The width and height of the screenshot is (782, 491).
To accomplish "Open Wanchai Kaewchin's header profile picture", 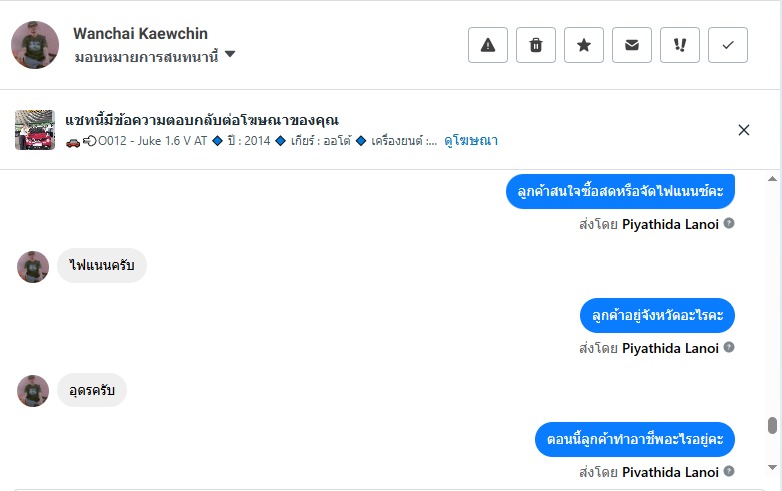I will tap(35, 45).
